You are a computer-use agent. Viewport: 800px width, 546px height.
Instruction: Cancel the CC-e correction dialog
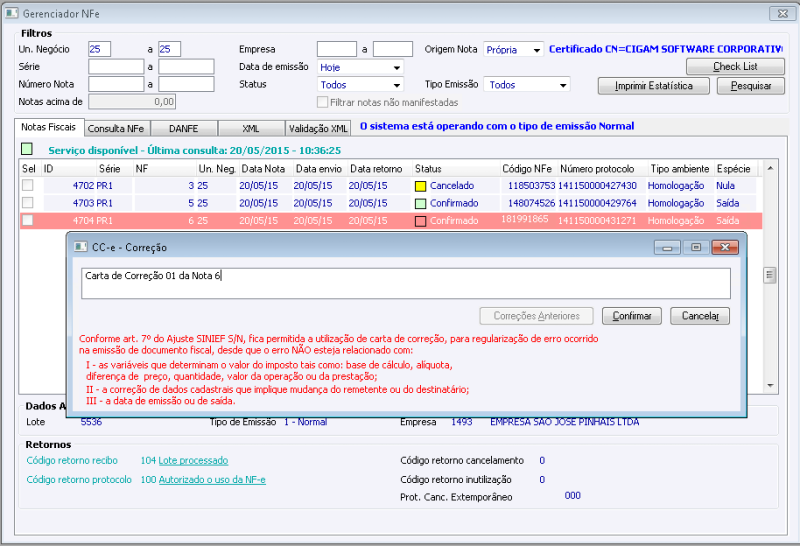(700, 316)
